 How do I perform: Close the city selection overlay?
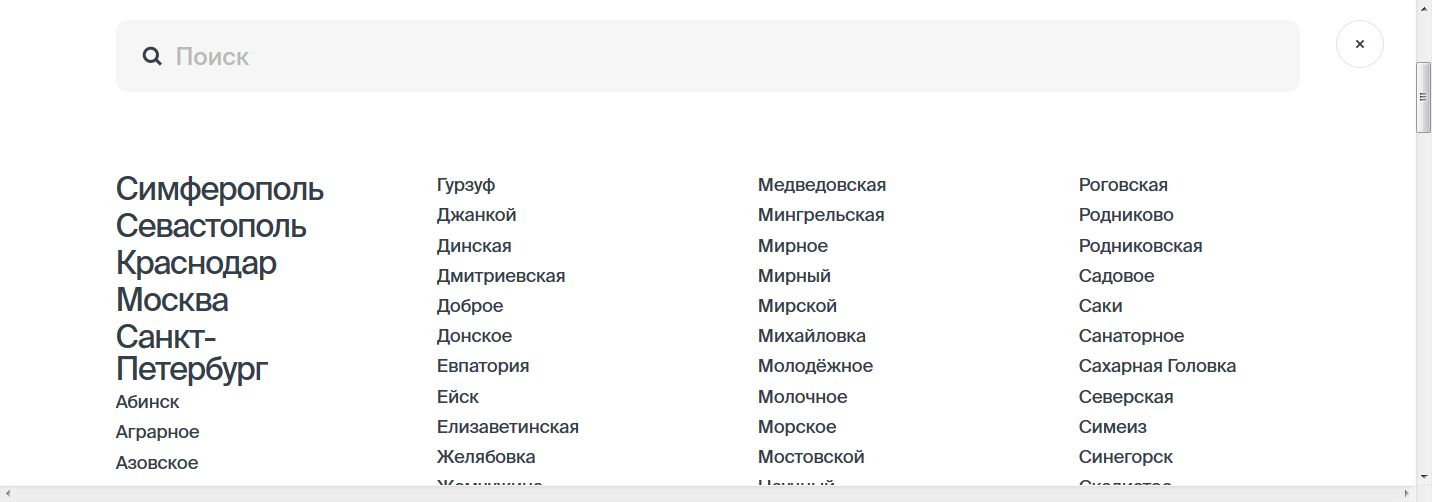pos(1359,44)
